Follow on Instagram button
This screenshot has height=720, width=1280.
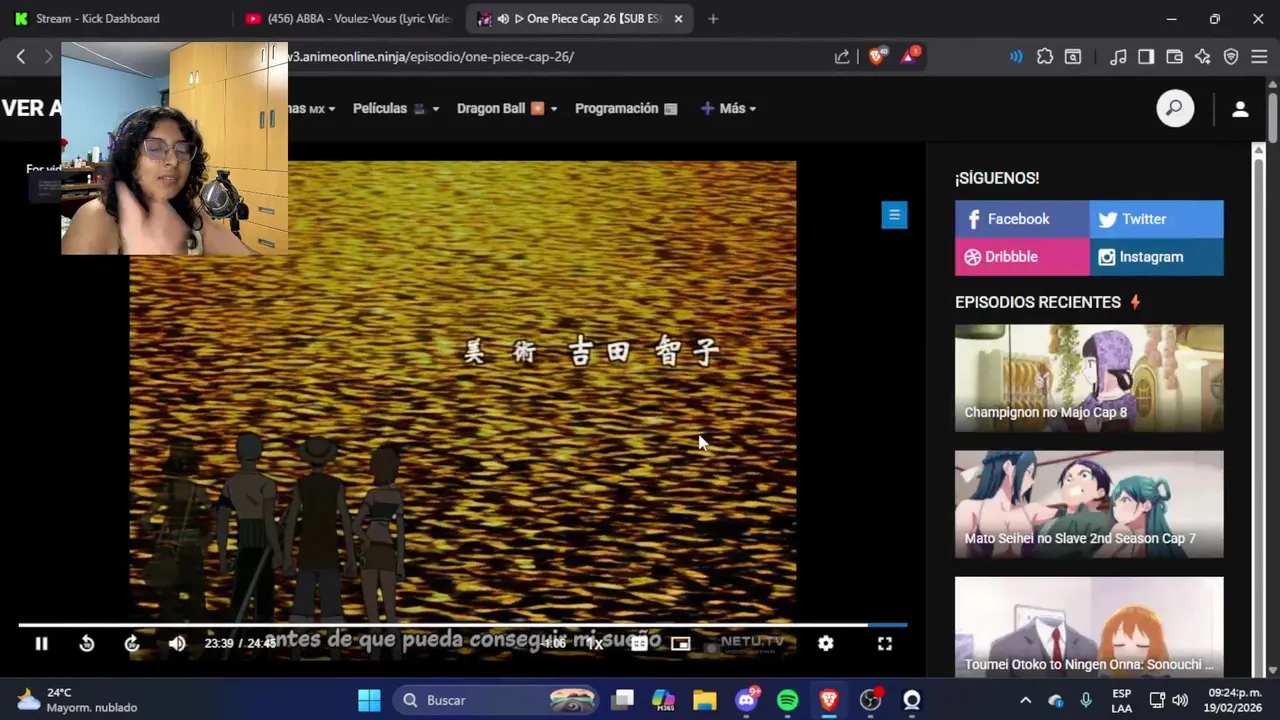1156,257
